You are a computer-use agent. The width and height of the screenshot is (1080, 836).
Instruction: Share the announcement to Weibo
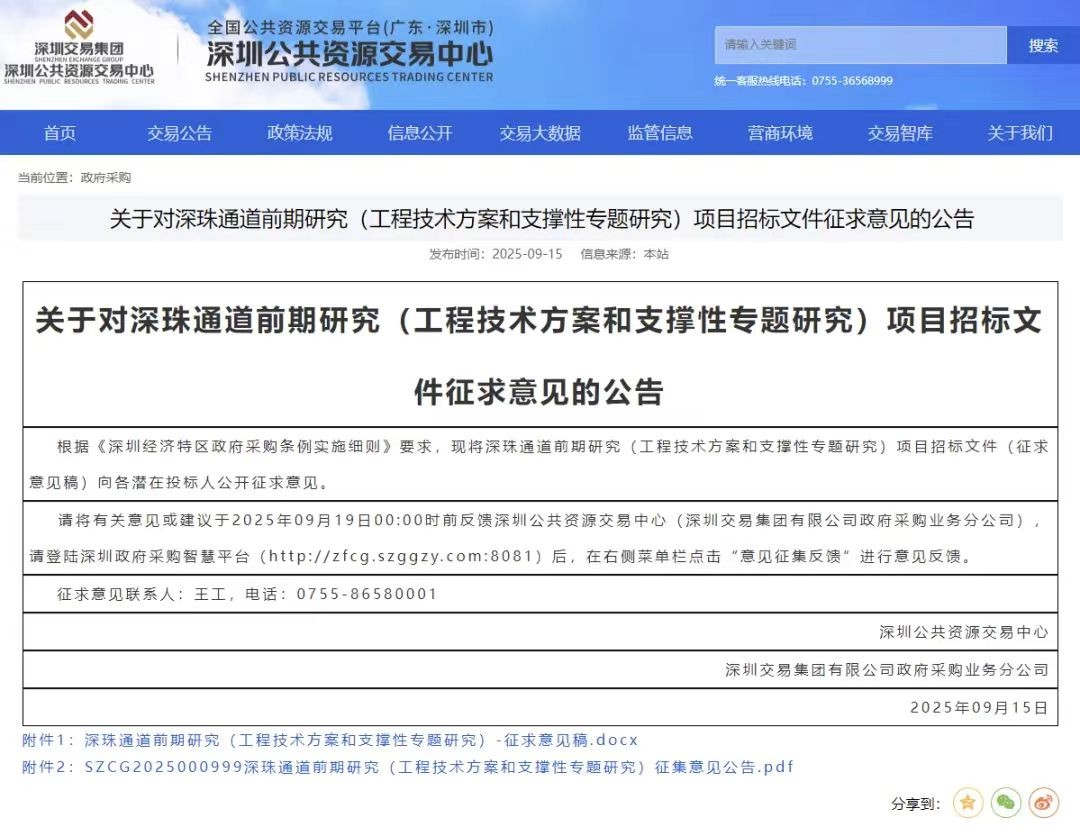(1042, 802)
